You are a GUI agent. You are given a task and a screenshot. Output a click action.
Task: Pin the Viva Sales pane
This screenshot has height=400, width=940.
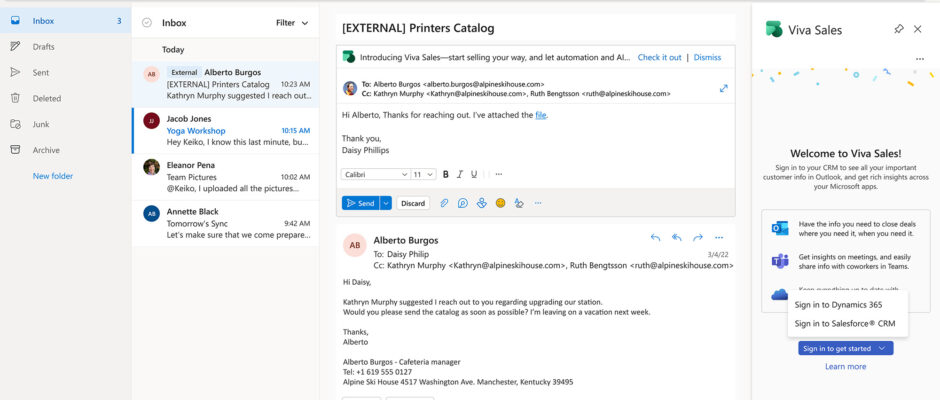(x=899, y=29)
